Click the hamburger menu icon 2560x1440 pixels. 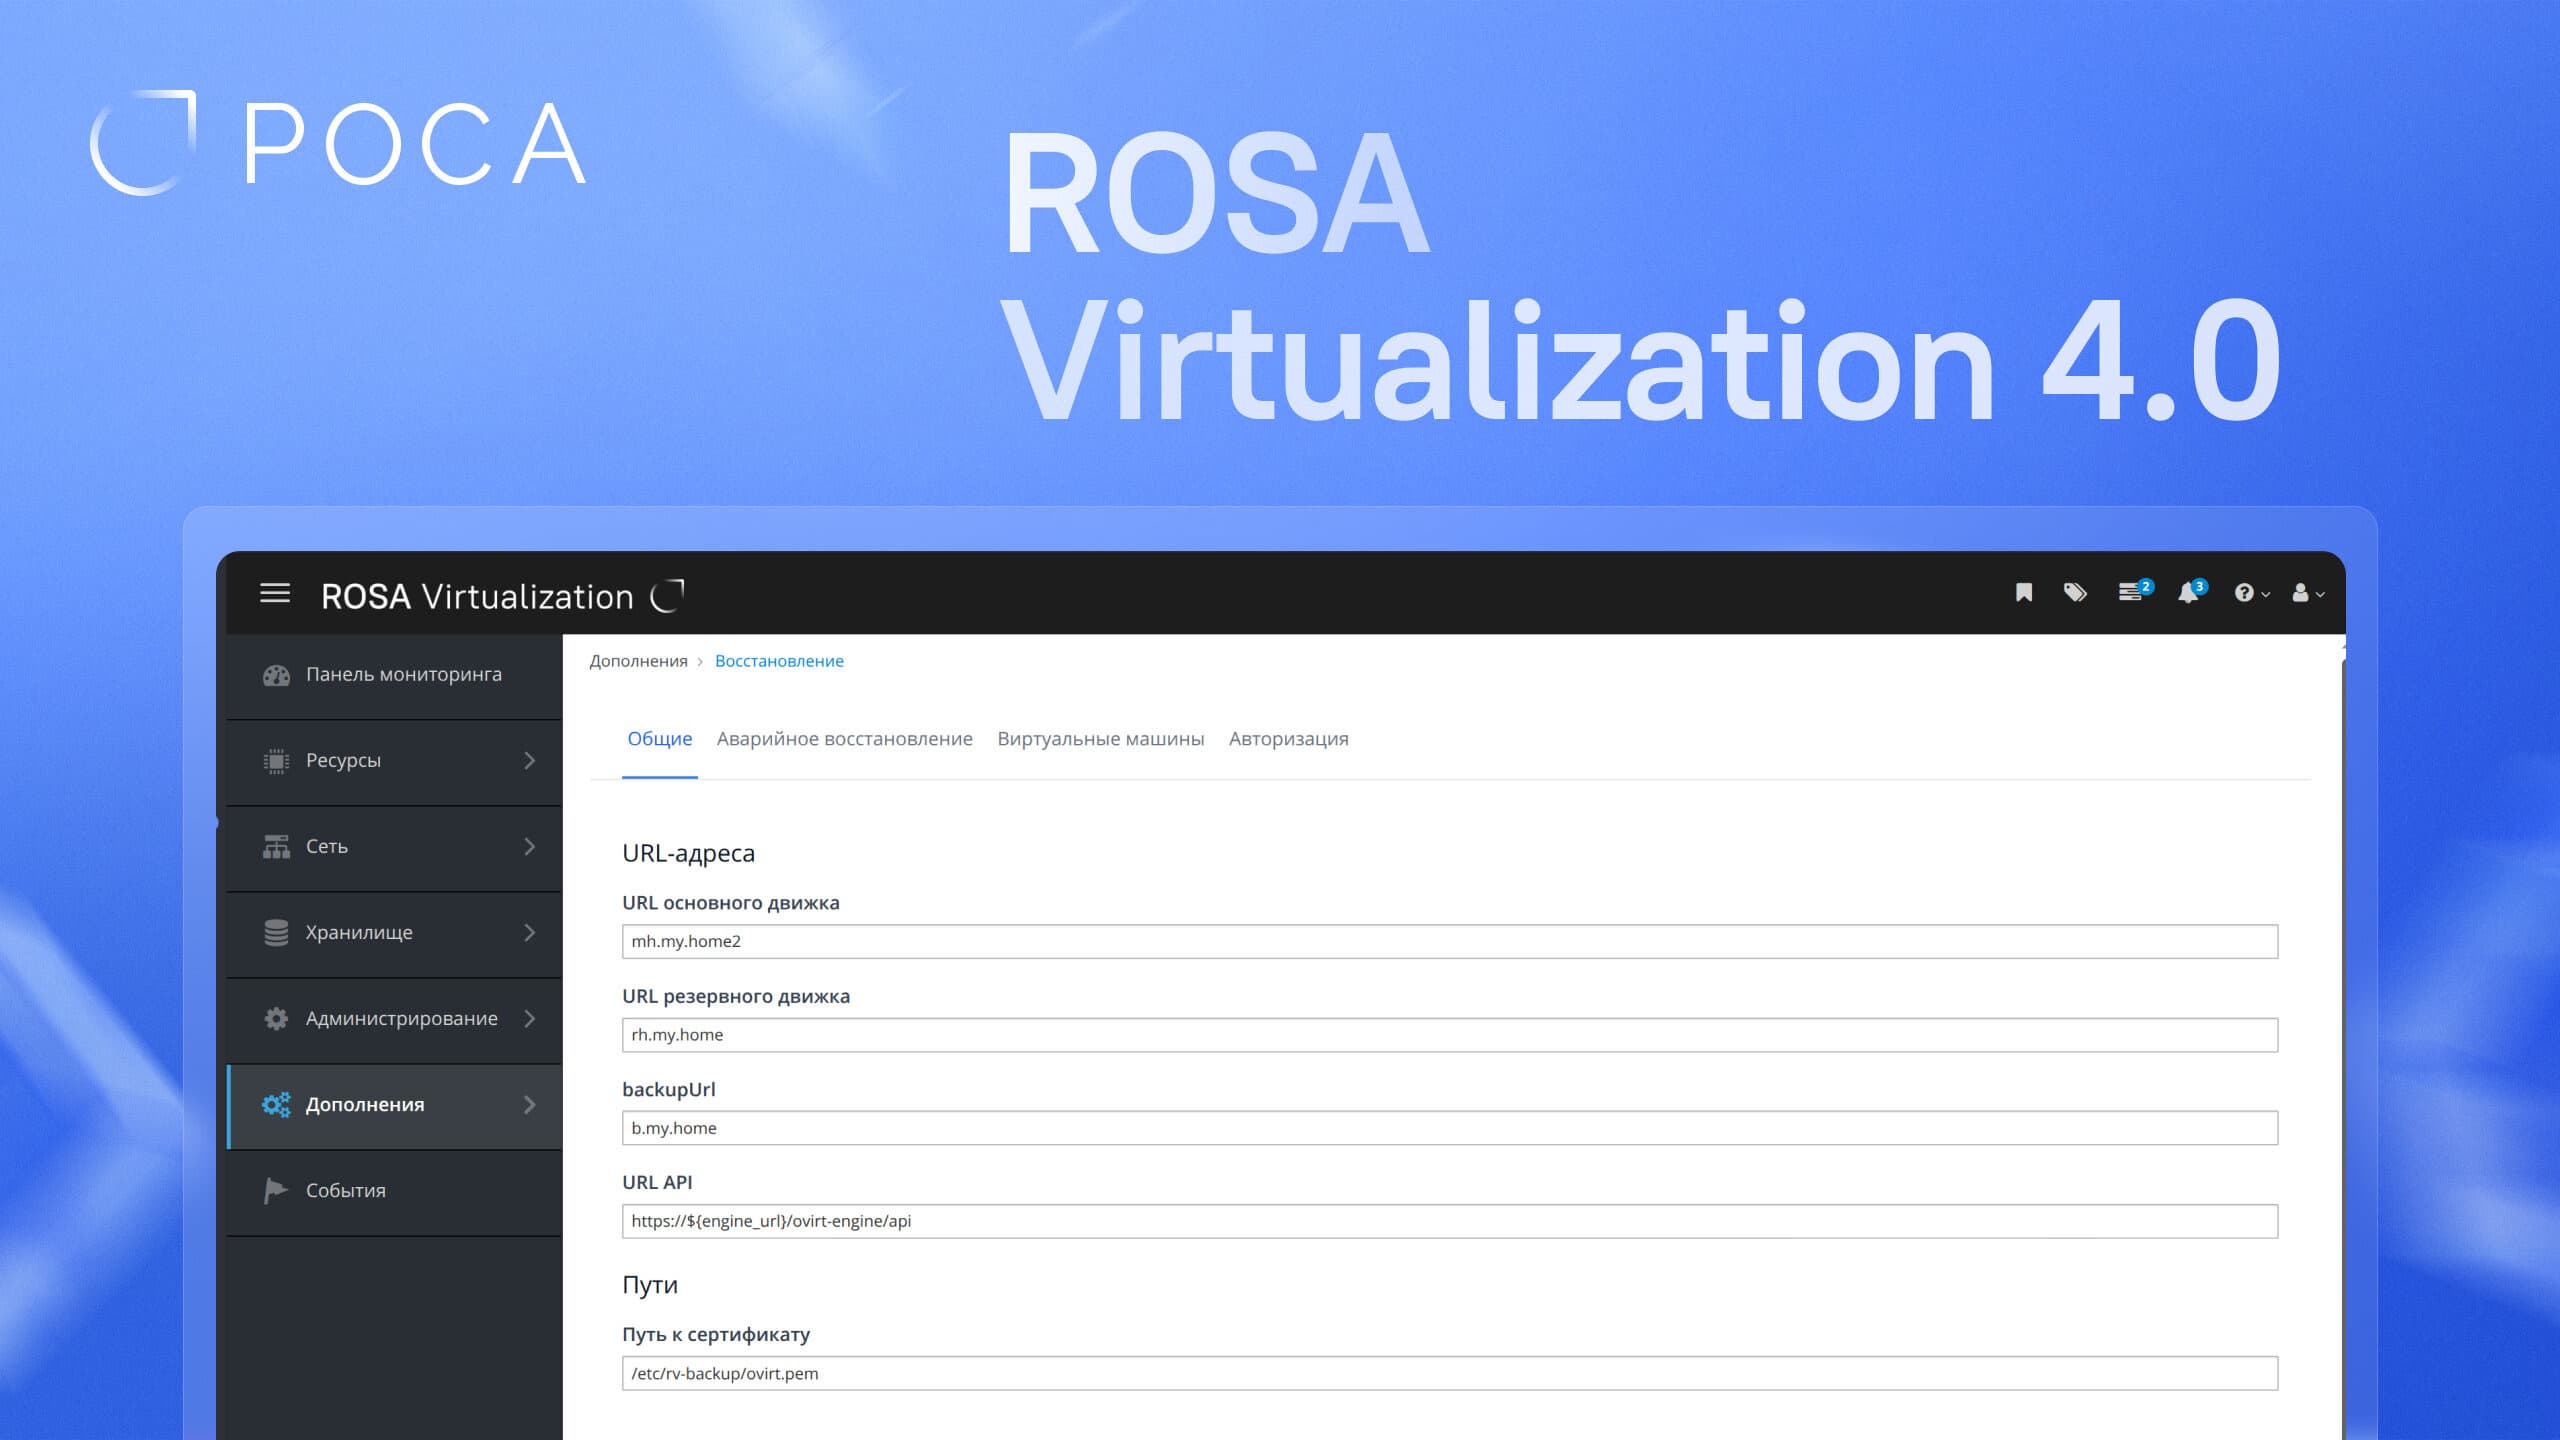(275, 593)
